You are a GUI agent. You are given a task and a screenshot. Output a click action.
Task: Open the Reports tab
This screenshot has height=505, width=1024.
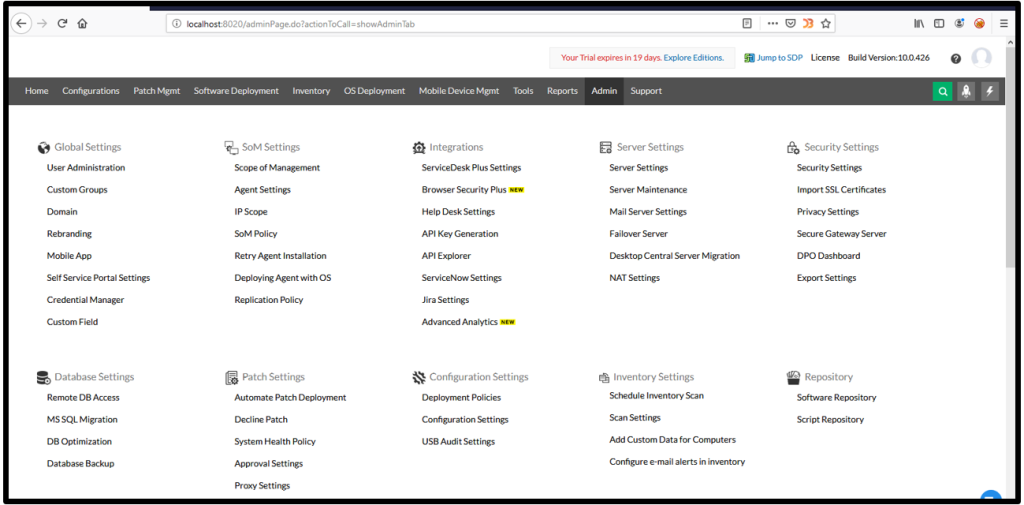pyautogui.click(x=562, y=91)
